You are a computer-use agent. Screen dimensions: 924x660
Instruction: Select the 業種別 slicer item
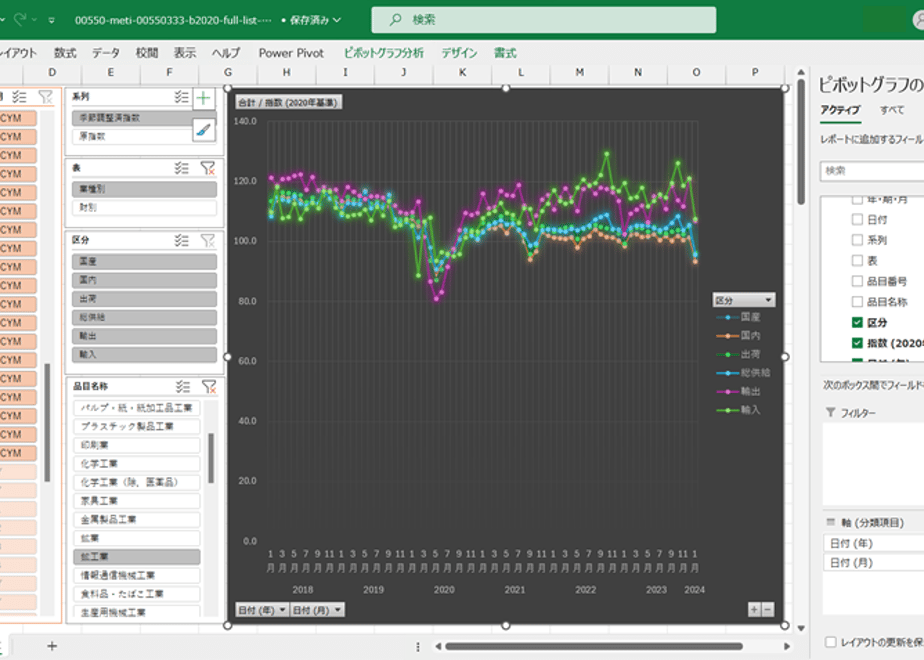click(x=144, y=189)
